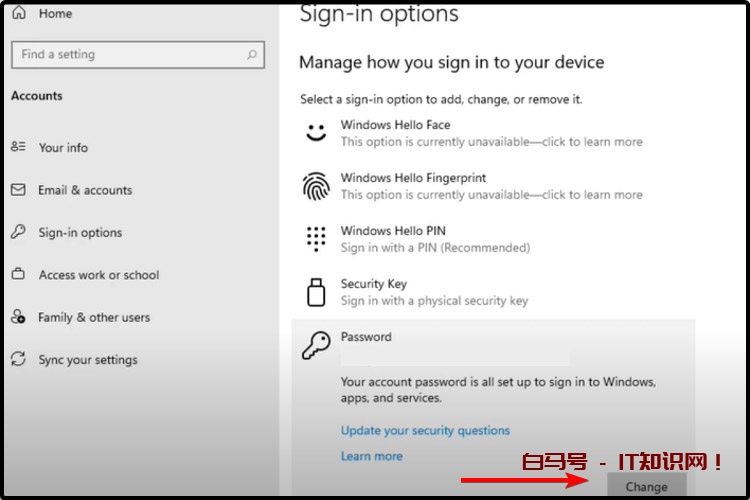Screen dimensions: 750x500
Task: Click the Access work or school briefcase icon
Action: tap(18, 275)
